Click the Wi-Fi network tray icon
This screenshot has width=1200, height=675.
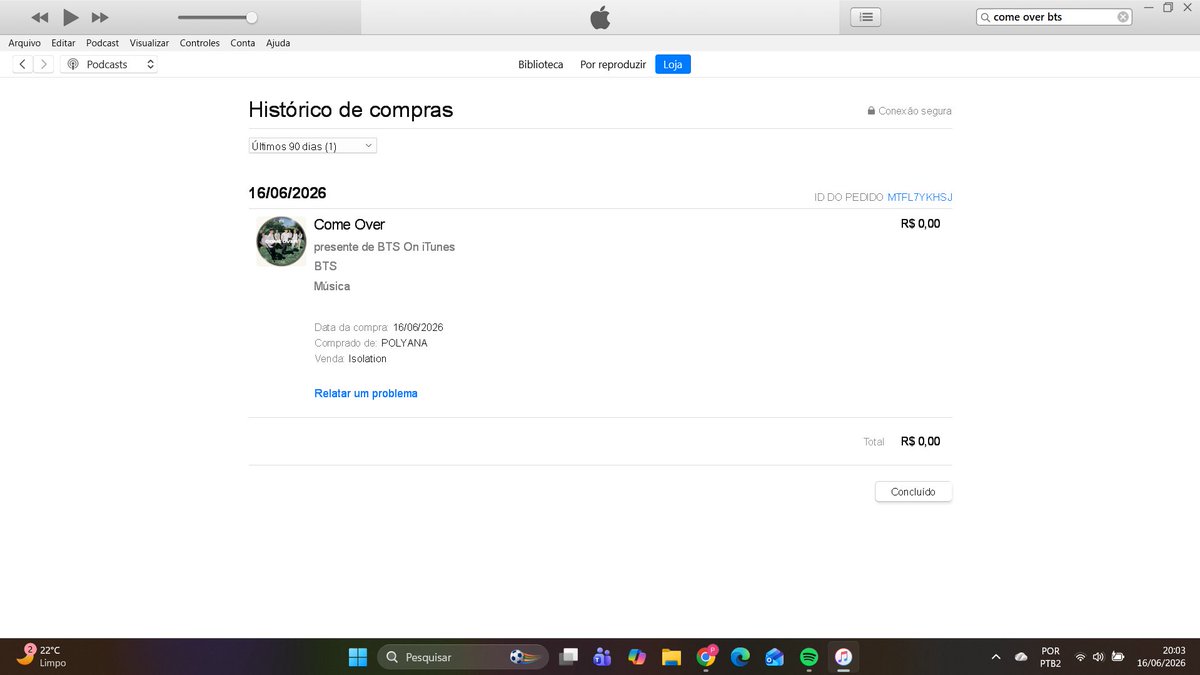click(1080, 657)
